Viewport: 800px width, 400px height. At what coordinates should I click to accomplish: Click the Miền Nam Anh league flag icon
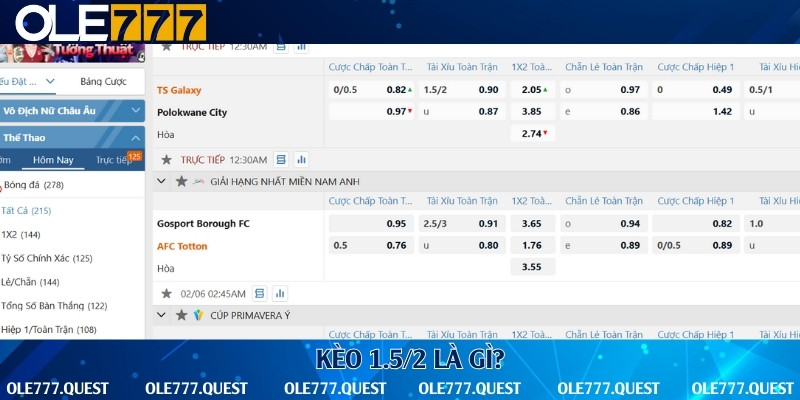point(198,181)
